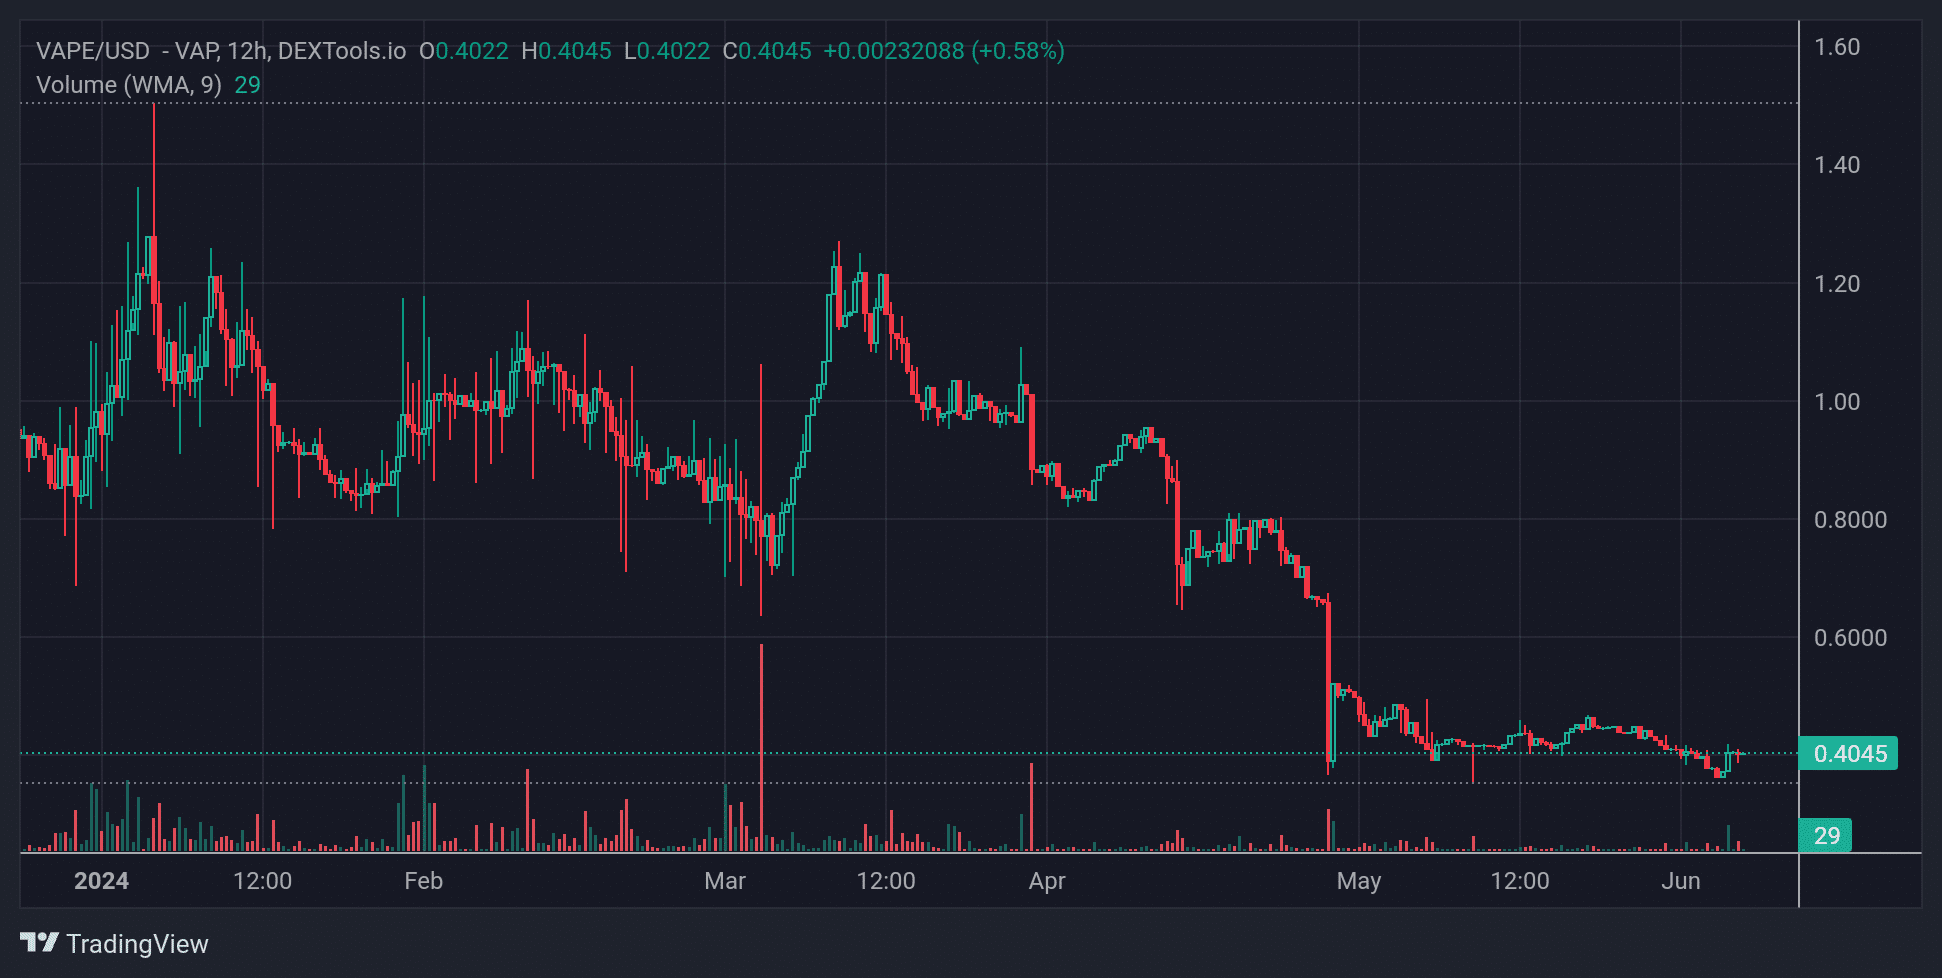1942x978 pixels.
Task: Click the 12:00 label between Mar and Apr
Action: click(x=886, y=881)
